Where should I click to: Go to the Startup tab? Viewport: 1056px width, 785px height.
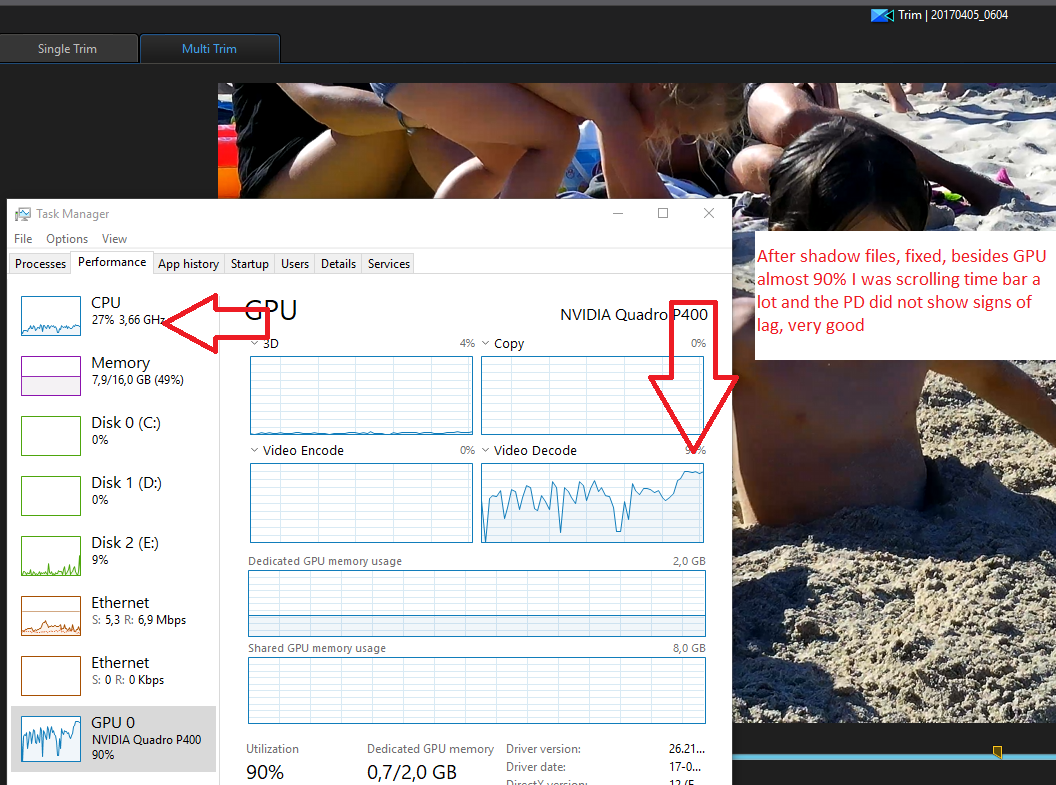coord(250,264)
